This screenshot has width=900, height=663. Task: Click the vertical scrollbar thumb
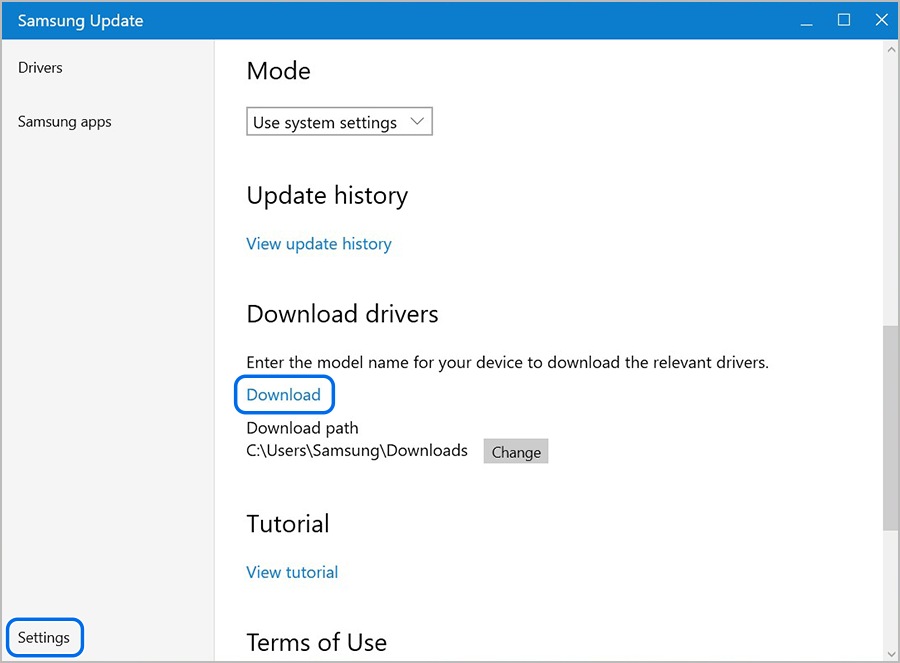(x=890, y=427)
